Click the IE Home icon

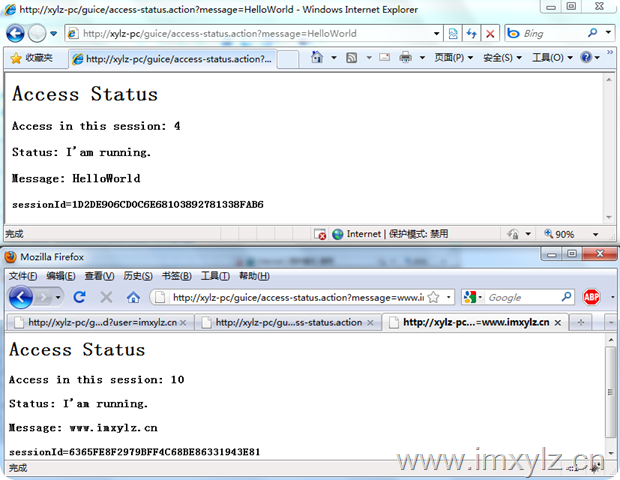tap(317, 58)
